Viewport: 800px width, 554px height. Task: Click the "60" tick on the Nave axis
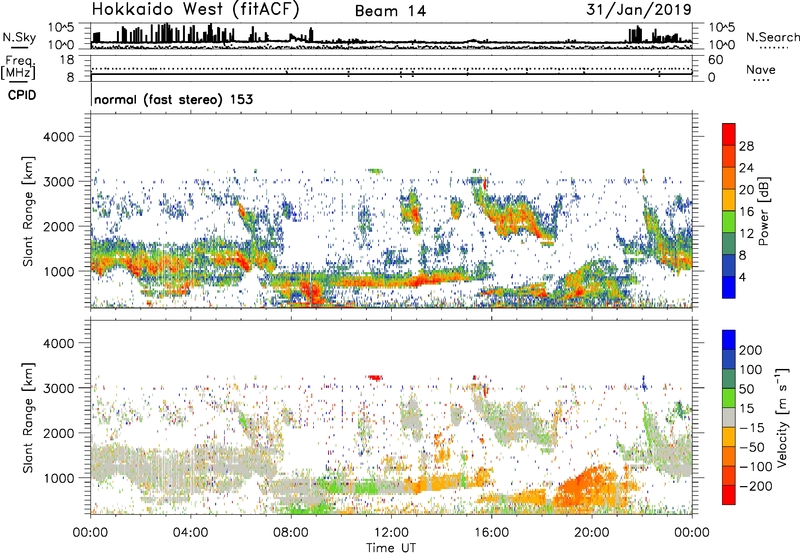point(715,60)
